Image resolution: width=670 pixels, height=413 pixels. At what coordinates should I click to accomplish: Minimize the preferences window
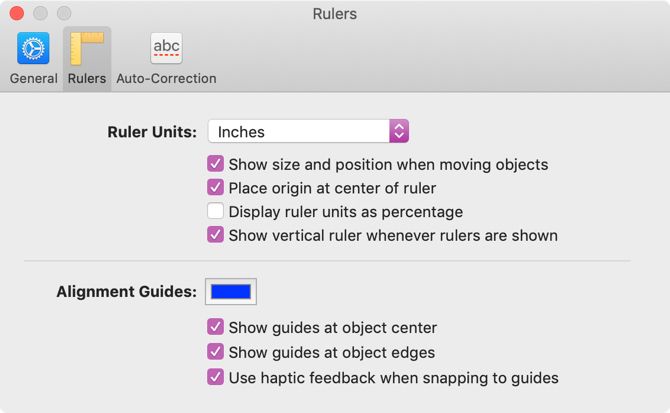41,14
